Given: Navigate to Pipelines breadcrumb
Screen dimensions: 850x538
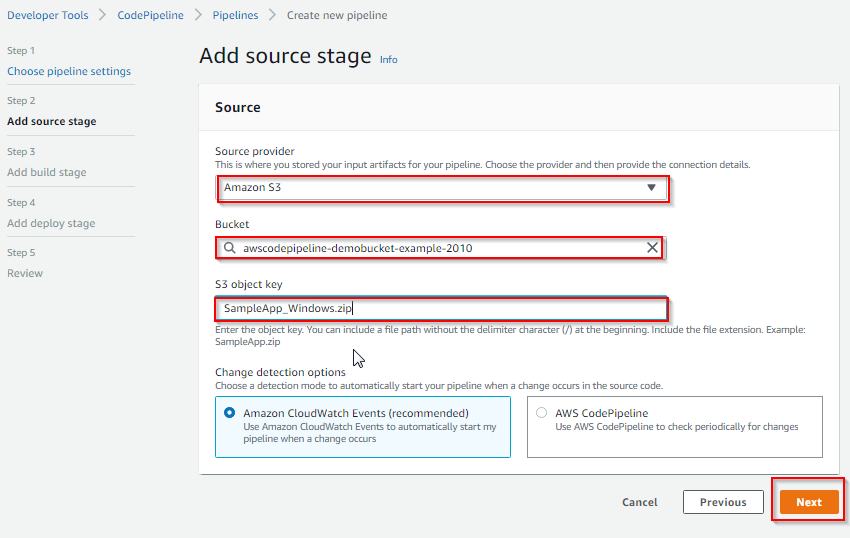Looking at the screenshot, I should pos(235,15).
